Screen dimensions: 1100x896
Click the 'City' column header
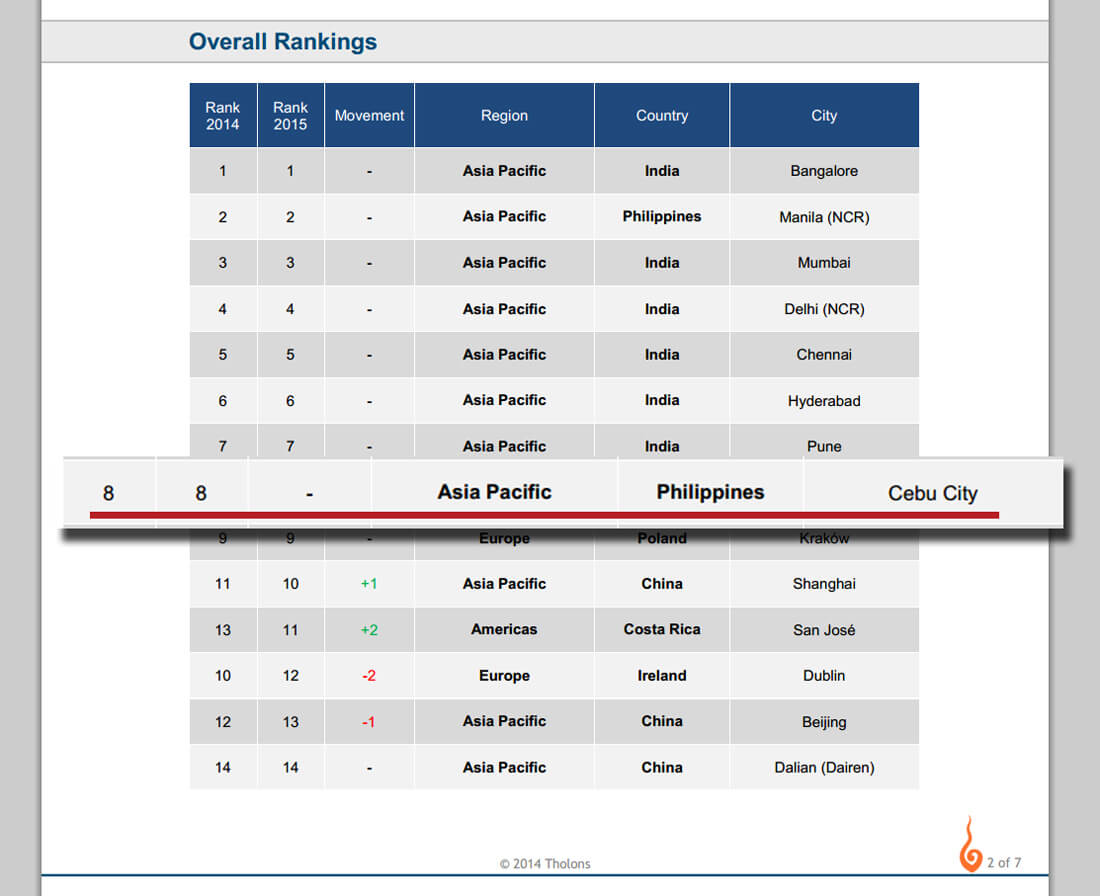click(824, 116)
